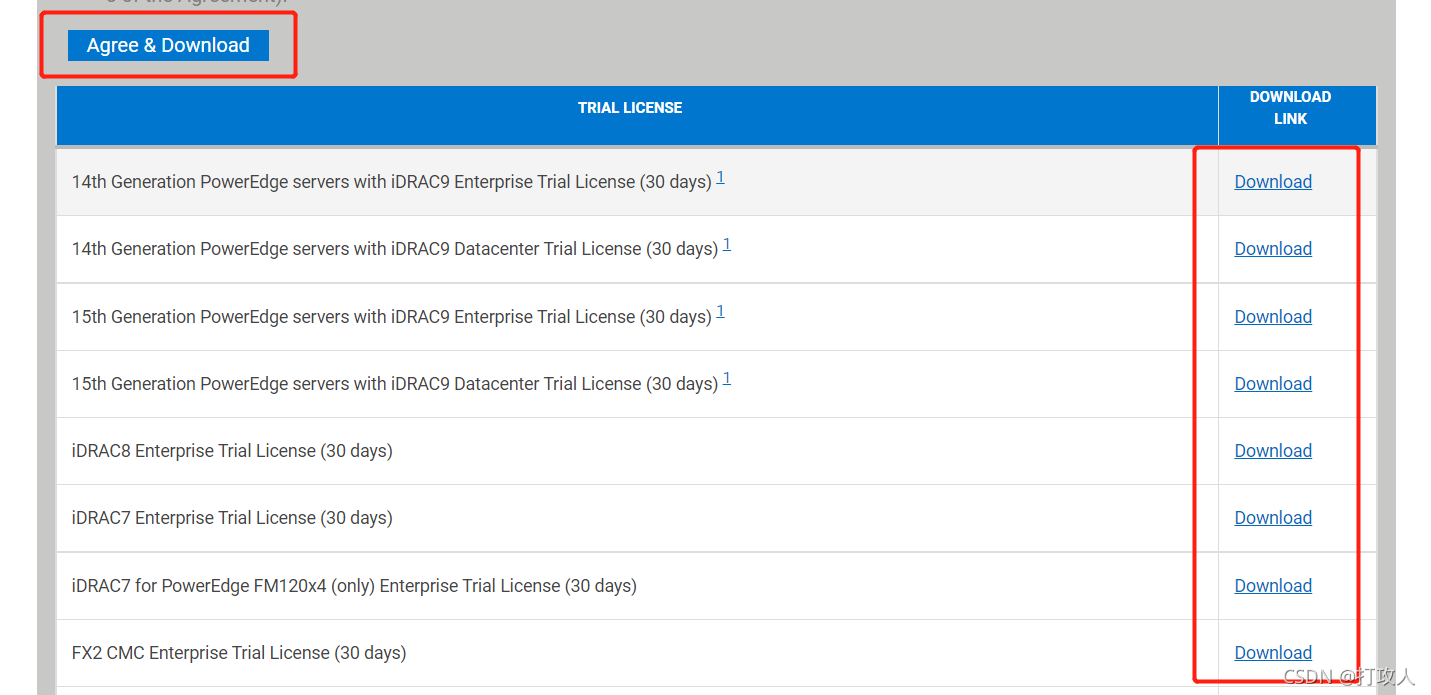Select the TRIAL LICENSE column header

(637, 116)
